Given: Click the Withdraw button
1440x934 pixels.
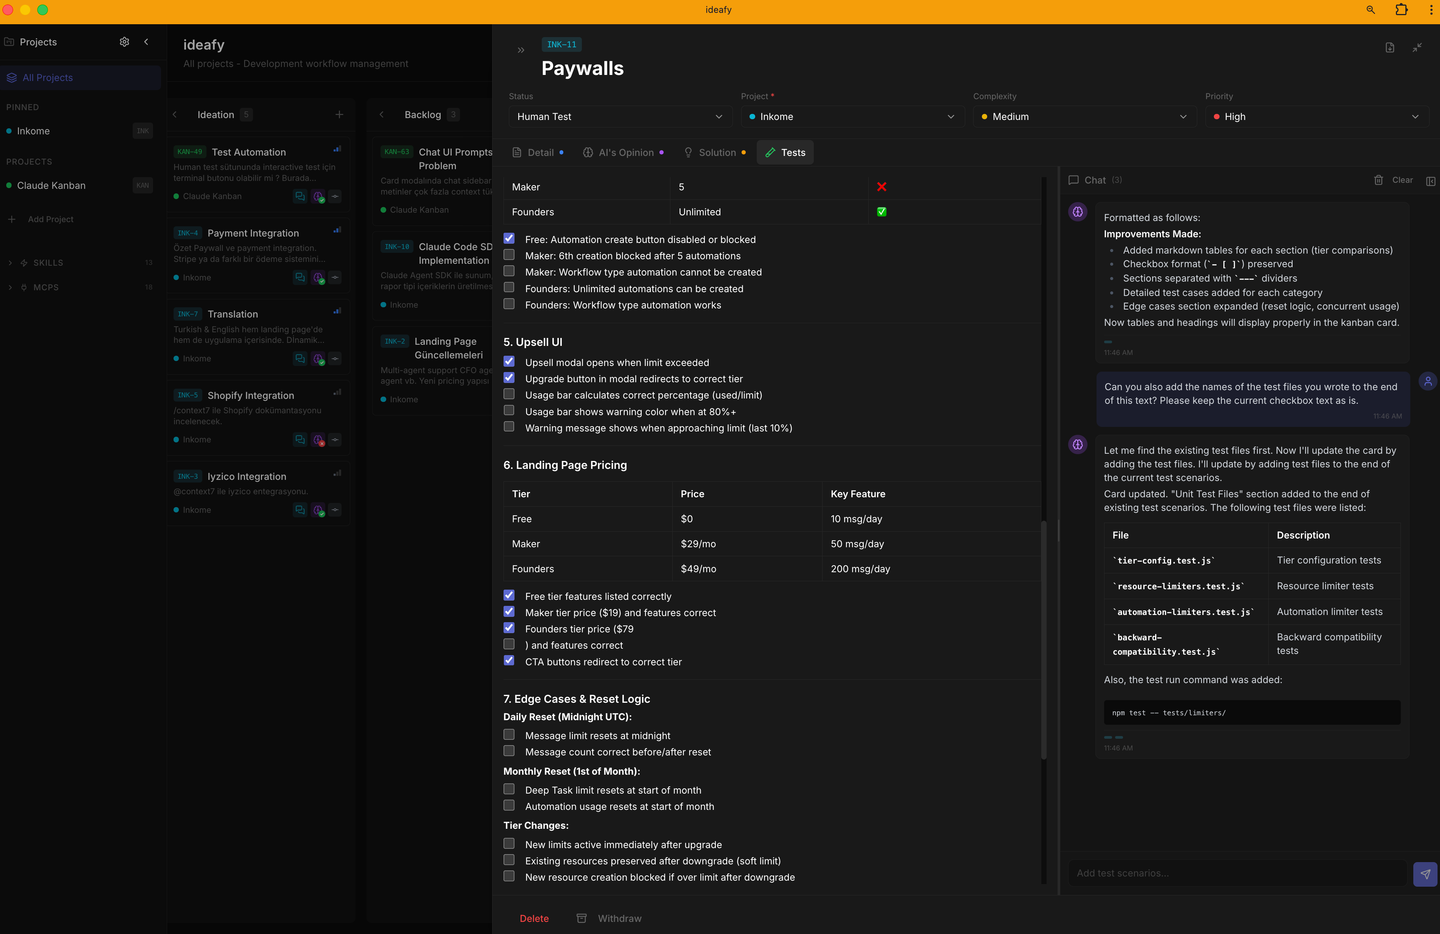Looking at the screenshot, I should pyautogui.click(x=609, y=919).
